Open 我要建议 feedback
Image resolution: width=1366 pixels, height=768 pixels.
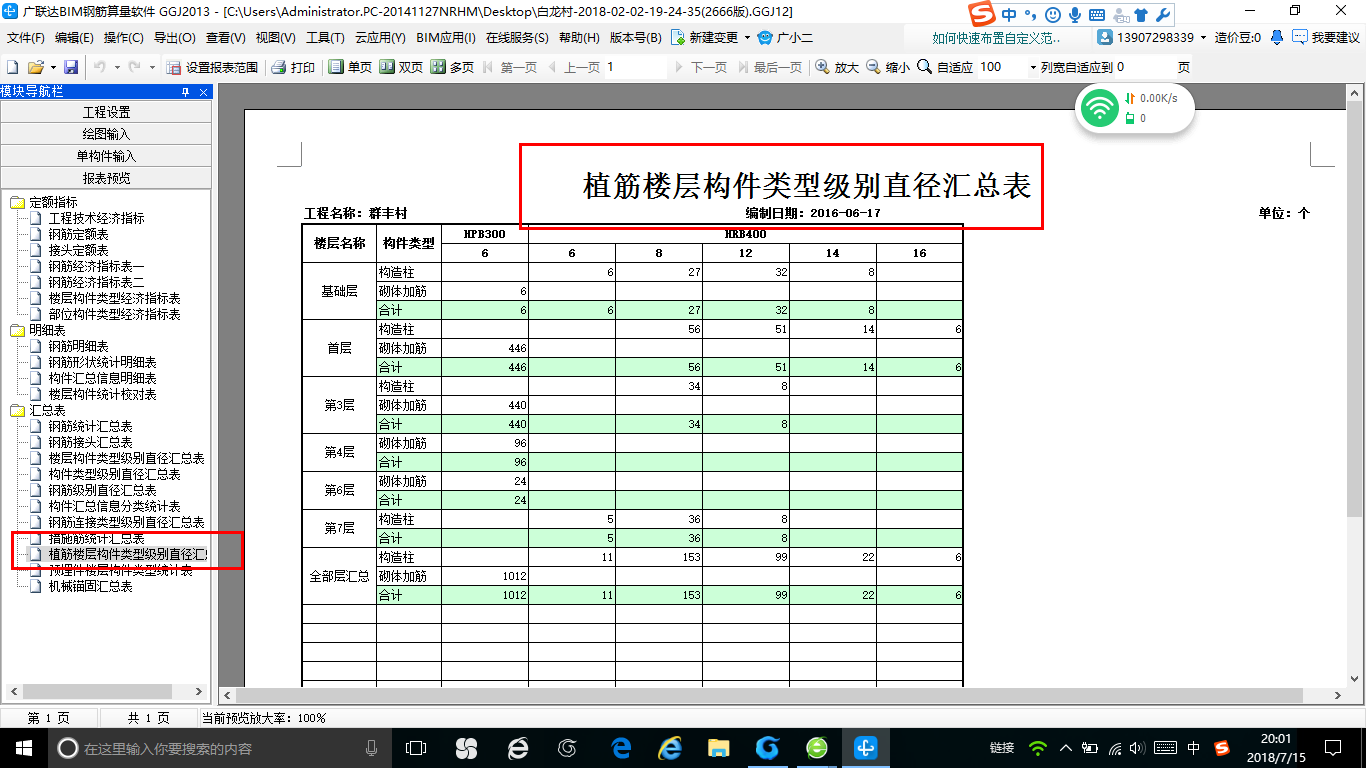1326,38
